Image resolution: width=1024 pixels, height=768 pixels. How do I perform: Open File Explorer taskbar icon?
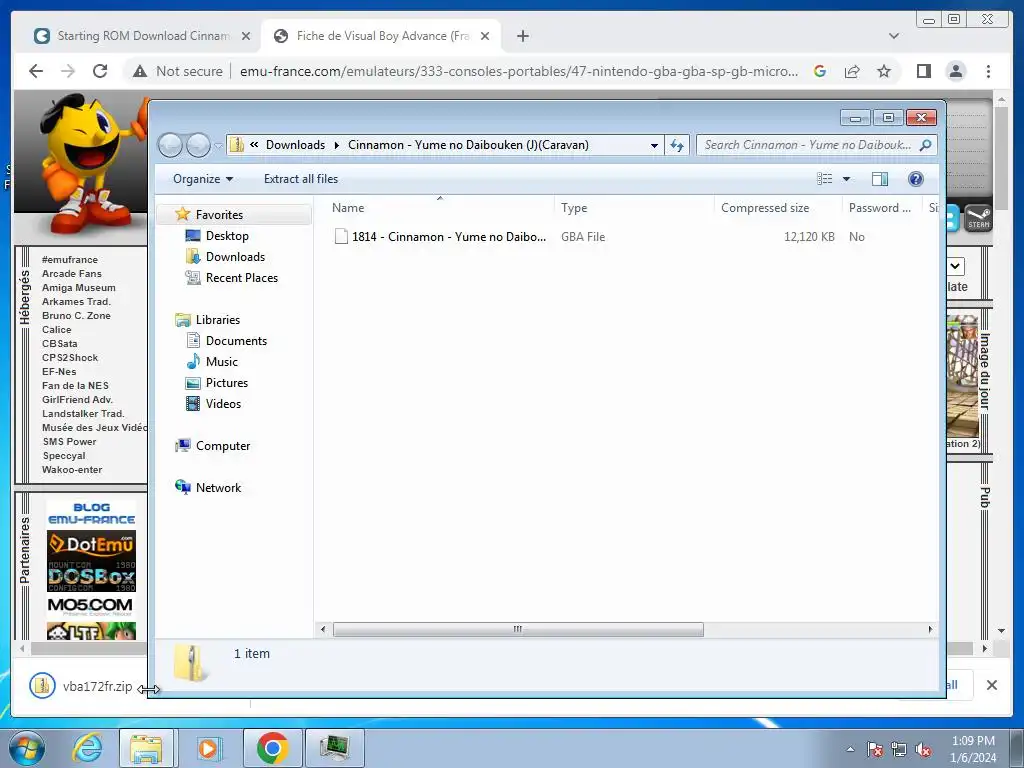(146, 748)
